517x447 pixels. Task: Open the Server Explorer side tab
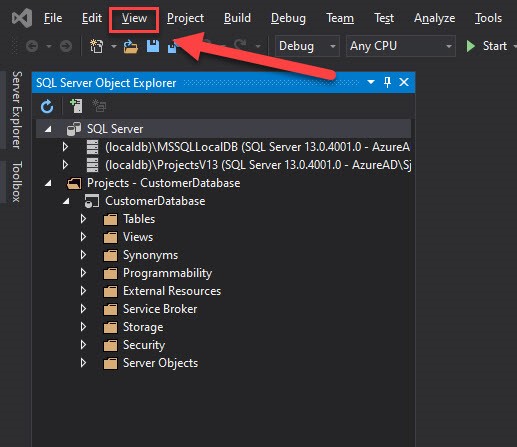click(17, 110)
